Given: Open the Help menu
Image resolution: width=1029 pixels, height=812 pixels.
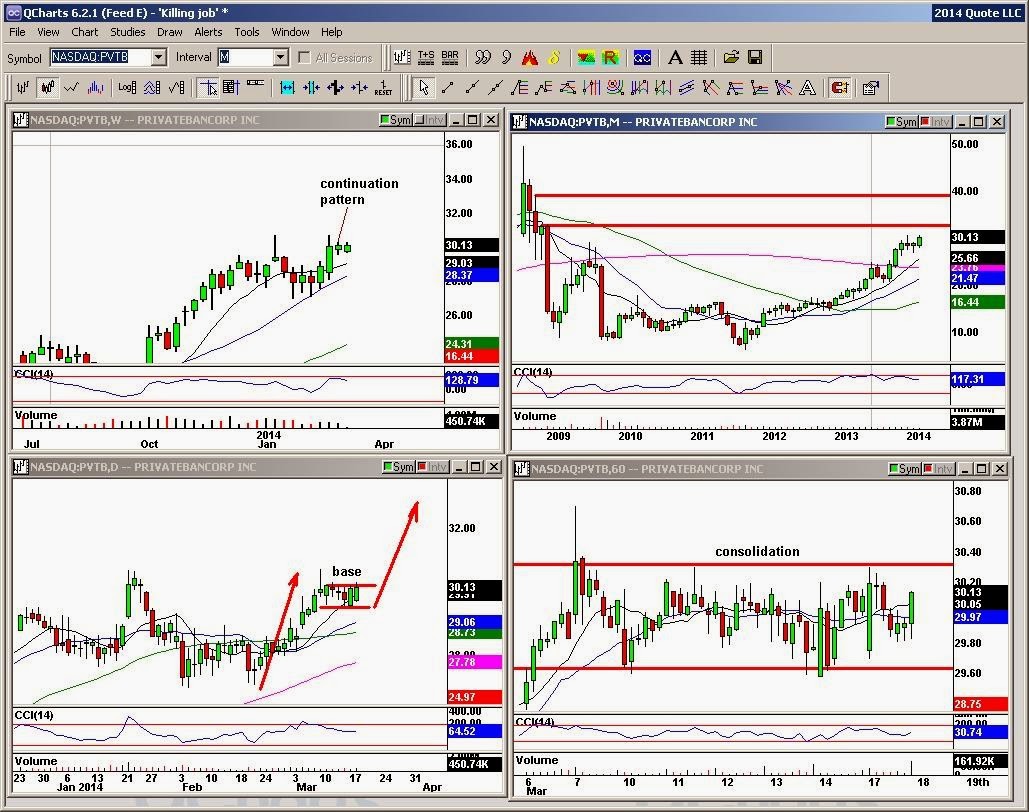Looking at the screenshot, I should coord(331,32).
